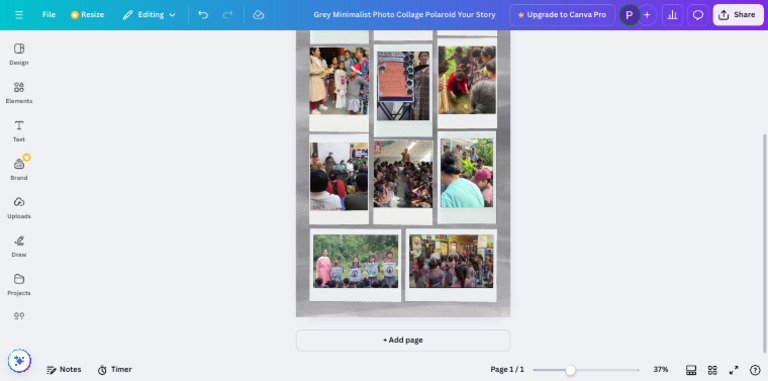The width and height of the screenshot is (768, 381).
Task: Show the analytics bar chart icon
Action: coord(672,15)
